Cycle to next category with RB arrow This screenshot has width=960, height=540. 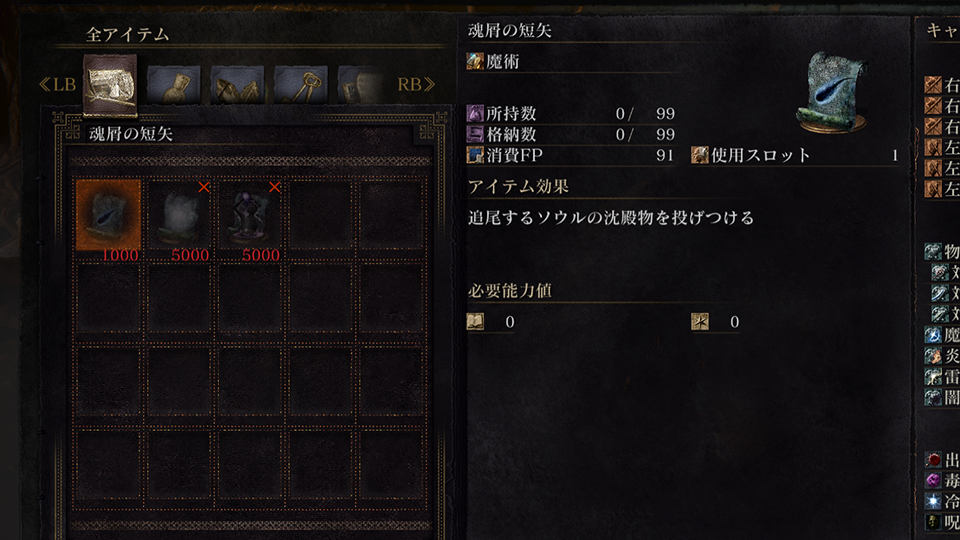click(x=416, y=84)
